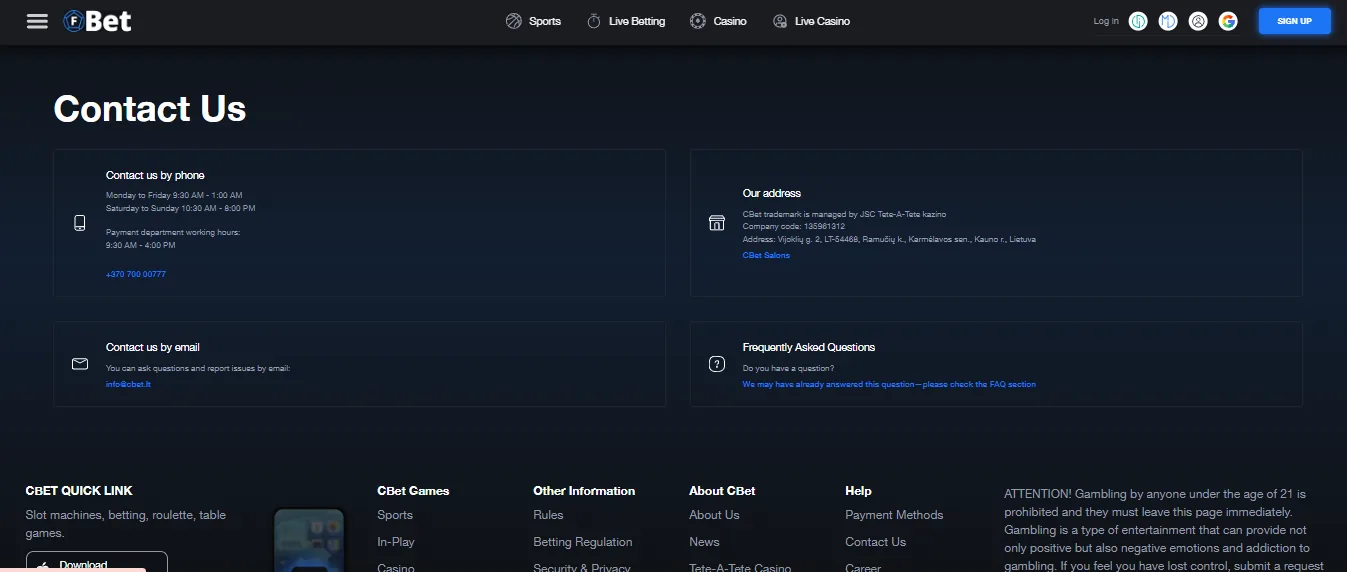Click the Download app button

click(x=97, y=562)
